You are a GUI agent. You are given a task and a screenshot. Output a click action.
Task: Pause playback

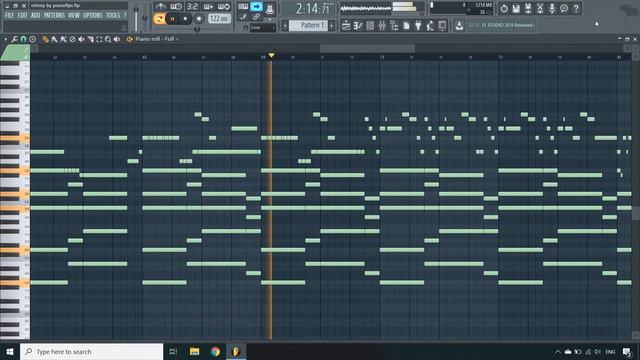tap(172, 19)
